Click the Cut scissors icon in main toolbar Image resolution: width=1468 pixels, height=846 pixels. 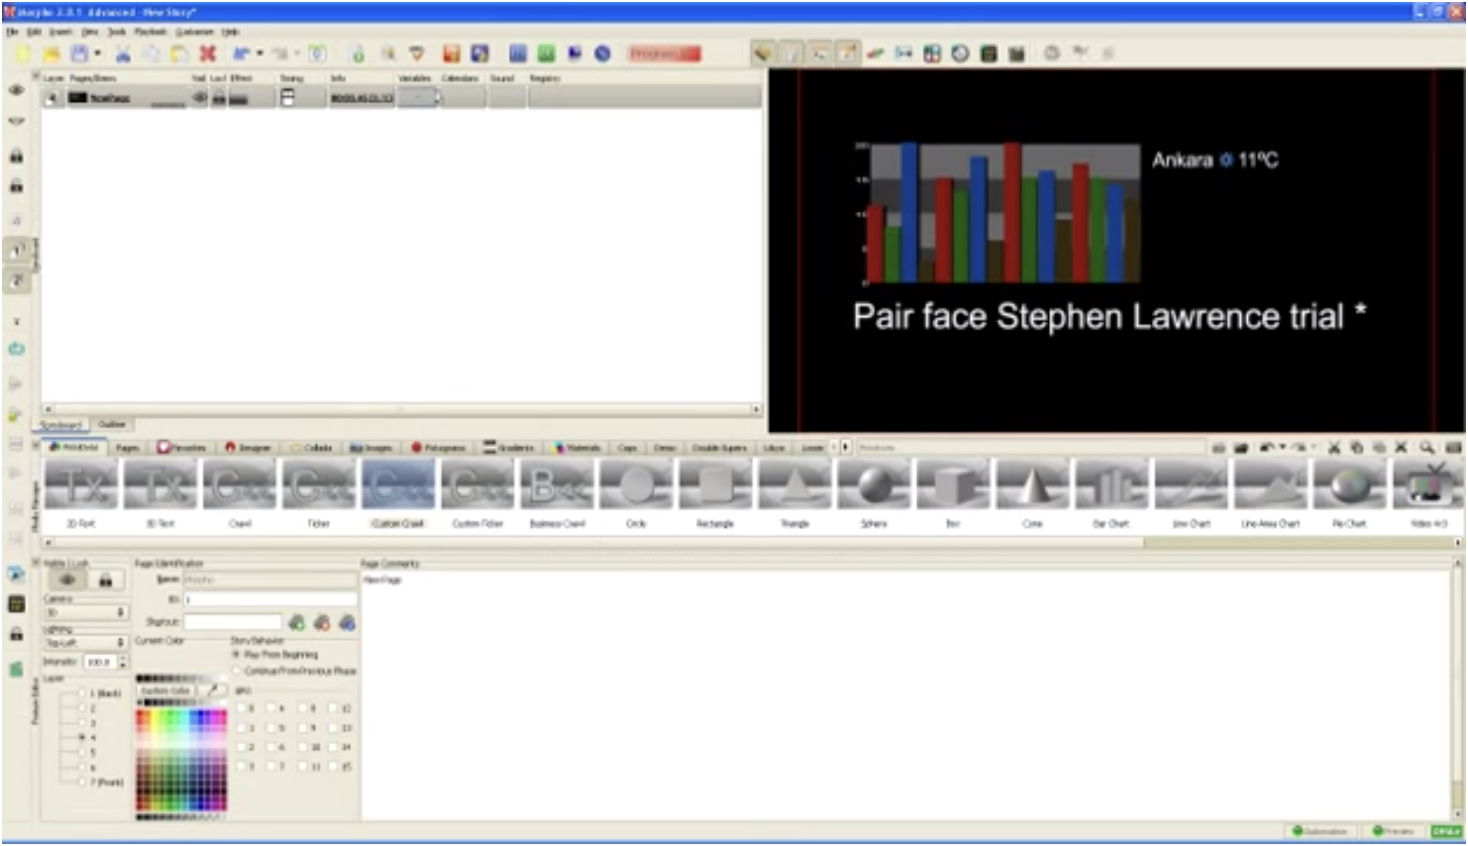coord(123,53)
